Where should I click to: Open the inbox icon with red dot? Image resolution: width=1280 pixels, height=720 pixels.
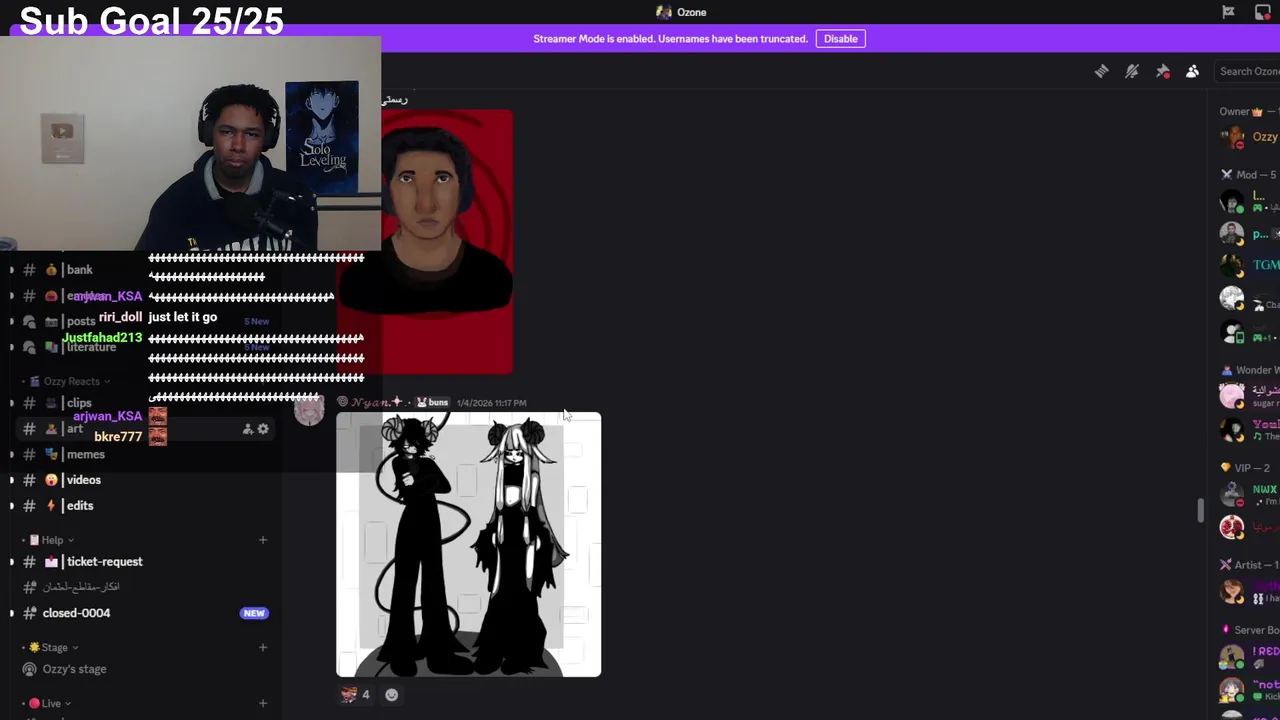coord(1262,12)
